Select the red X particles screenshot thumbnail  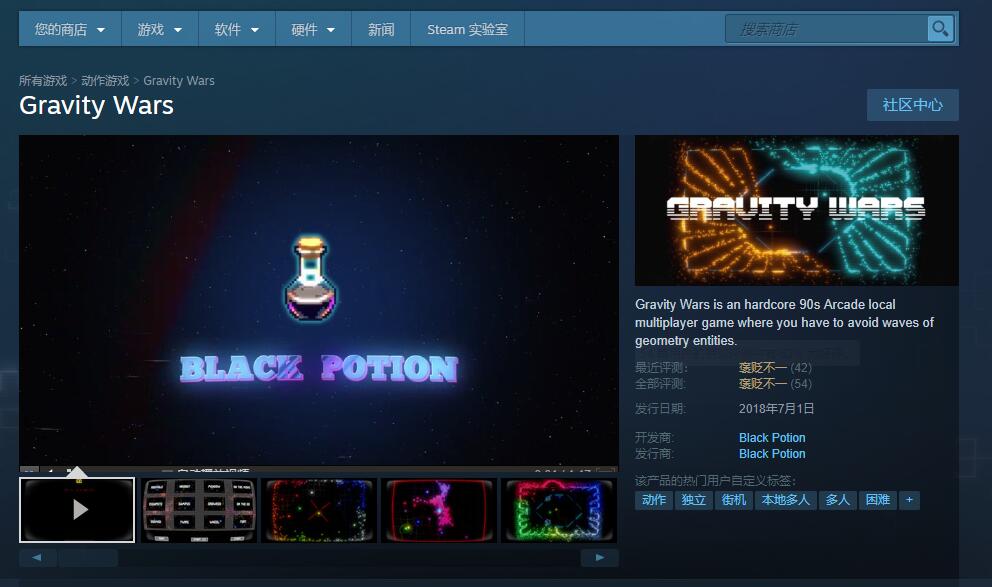[x=318, y=510]
